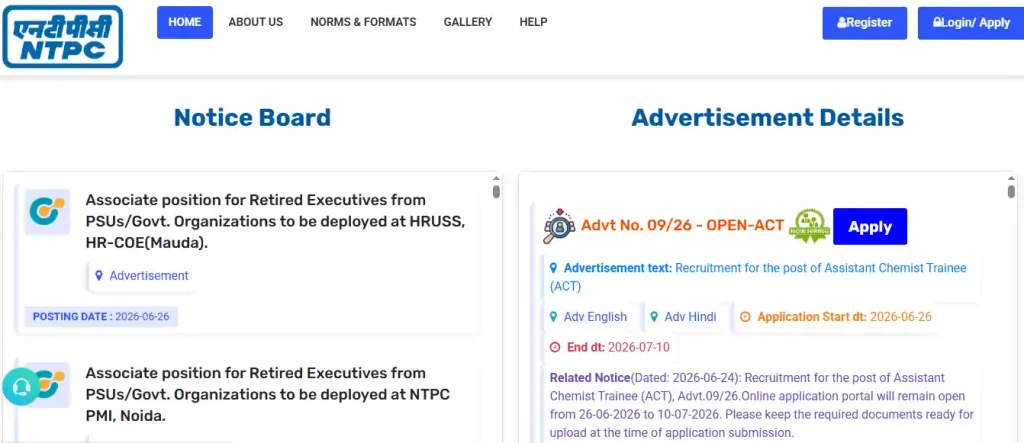Click Apply for Advt No. 09/26
The width and height of the screenshot is (1024, 443).
[870, 227]
